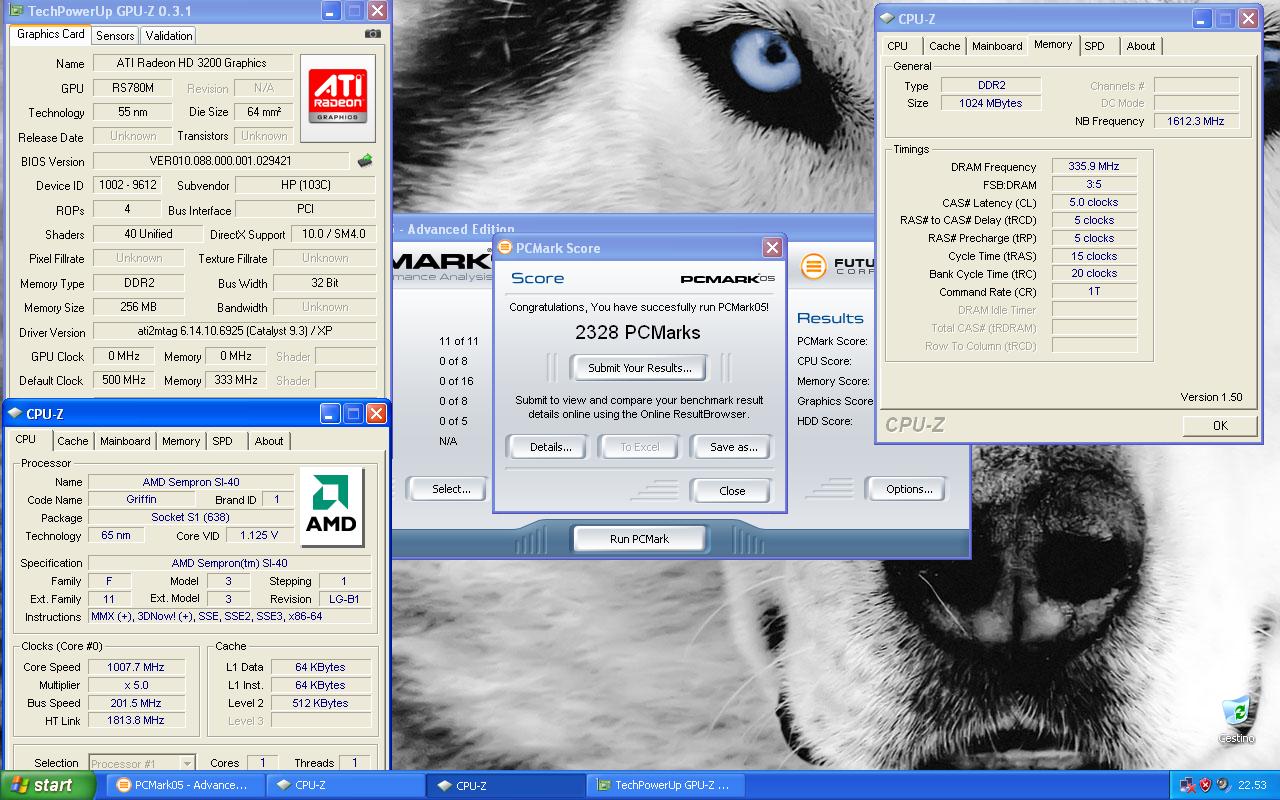Open the Cestino recycle bin desktop icon
Image resolution: width=1280 pixels, height=800 pixels.
click(x=1236, y=719)
